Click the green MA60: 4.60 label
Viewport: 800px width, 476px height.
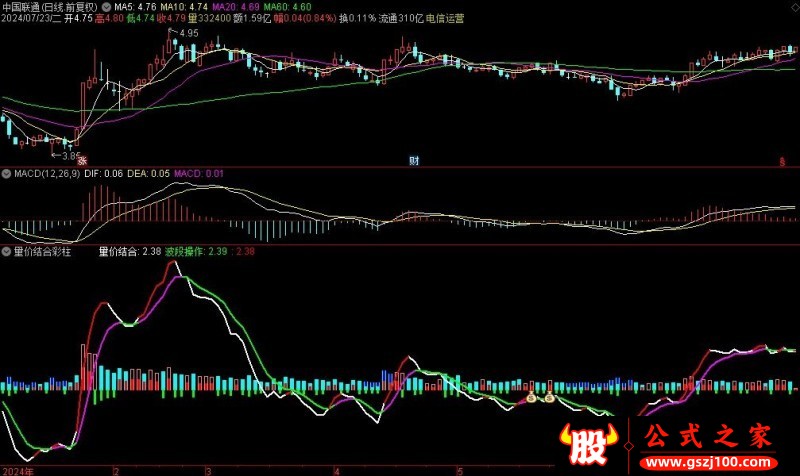click(x=287, y=7)
